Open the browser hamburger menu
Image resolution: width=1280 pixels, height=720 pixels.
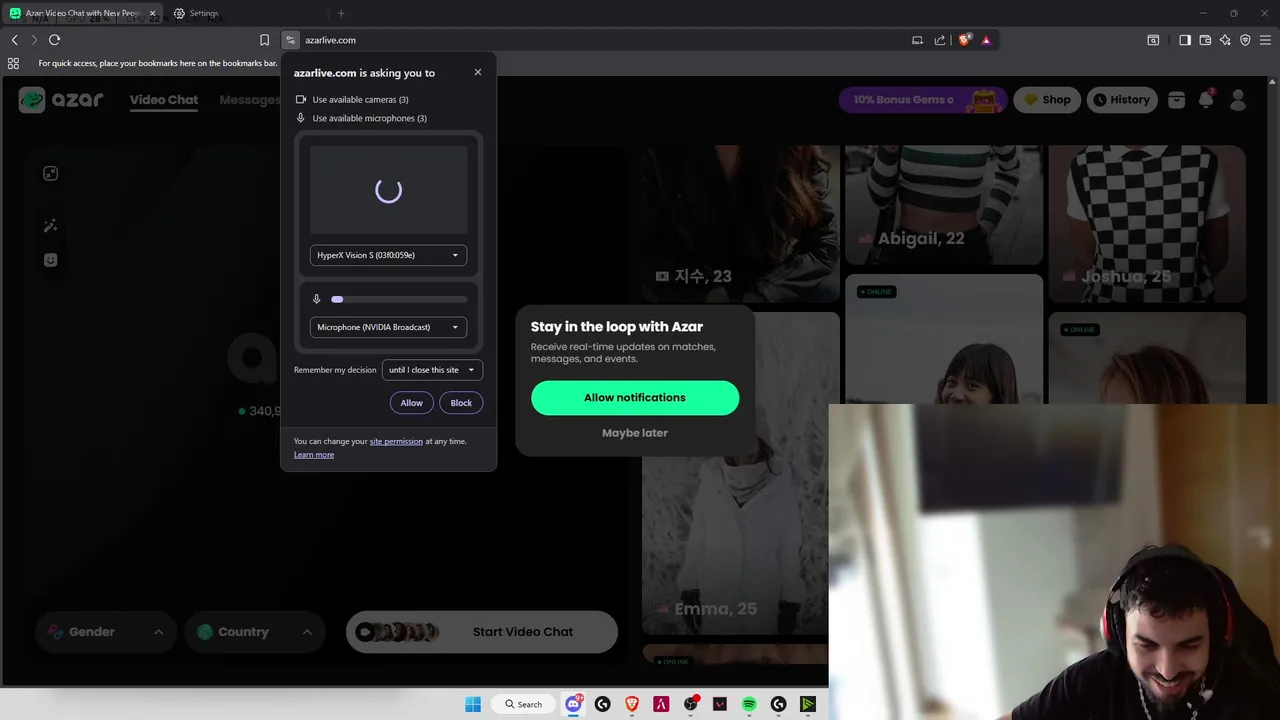[x=1265, y=40]
